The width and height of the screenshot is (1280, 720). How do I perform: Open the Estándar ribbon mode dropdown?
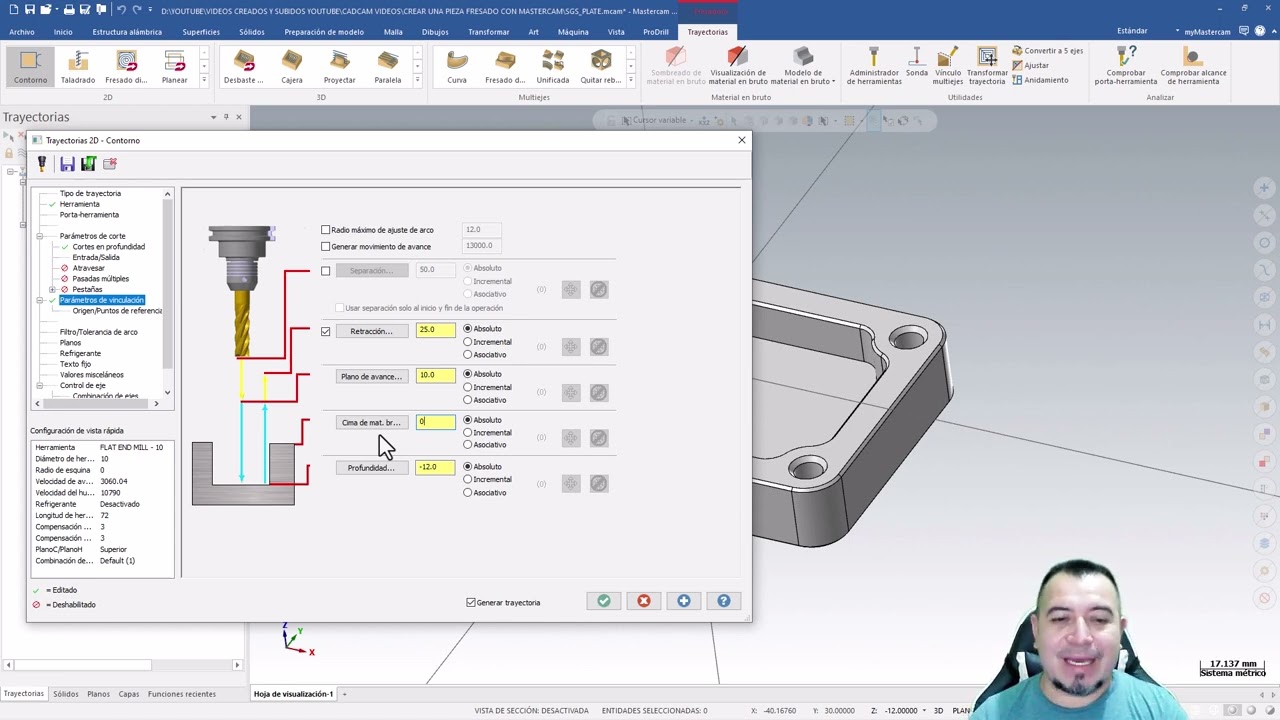pos(1179,31)
